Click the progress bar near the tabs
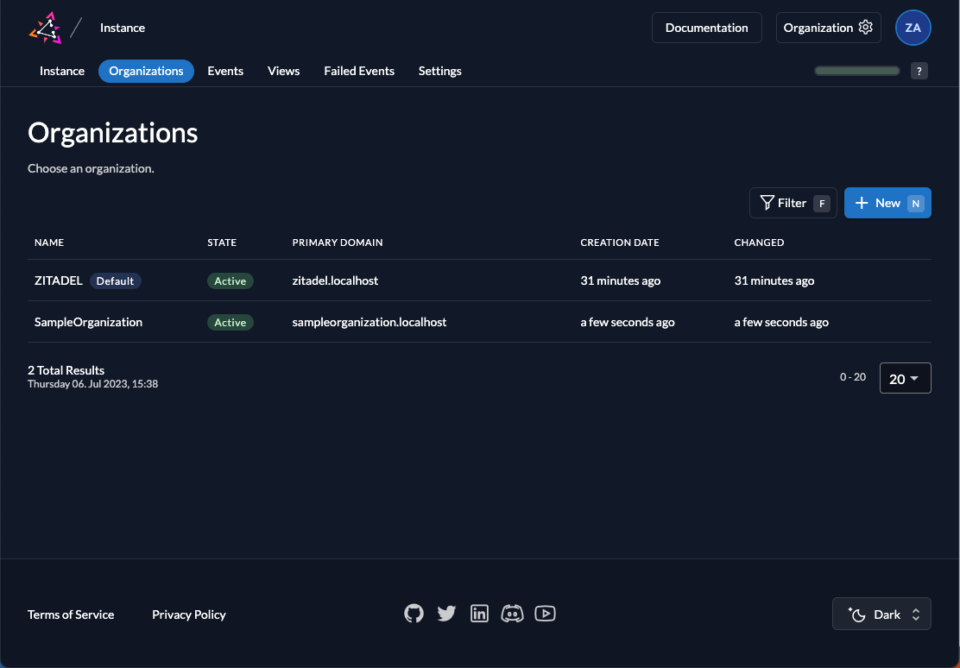 [856, 71]
